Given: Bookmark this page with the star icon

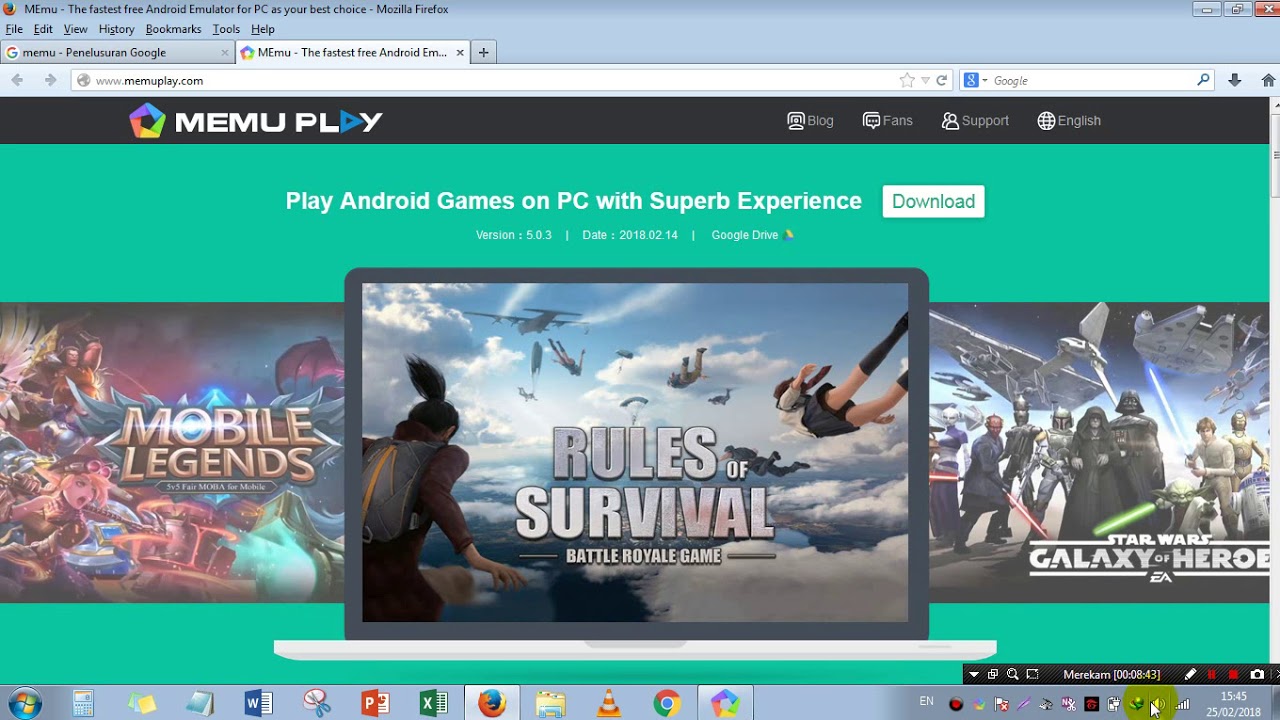Looking at the screenshot, I should tap(907, 80).
